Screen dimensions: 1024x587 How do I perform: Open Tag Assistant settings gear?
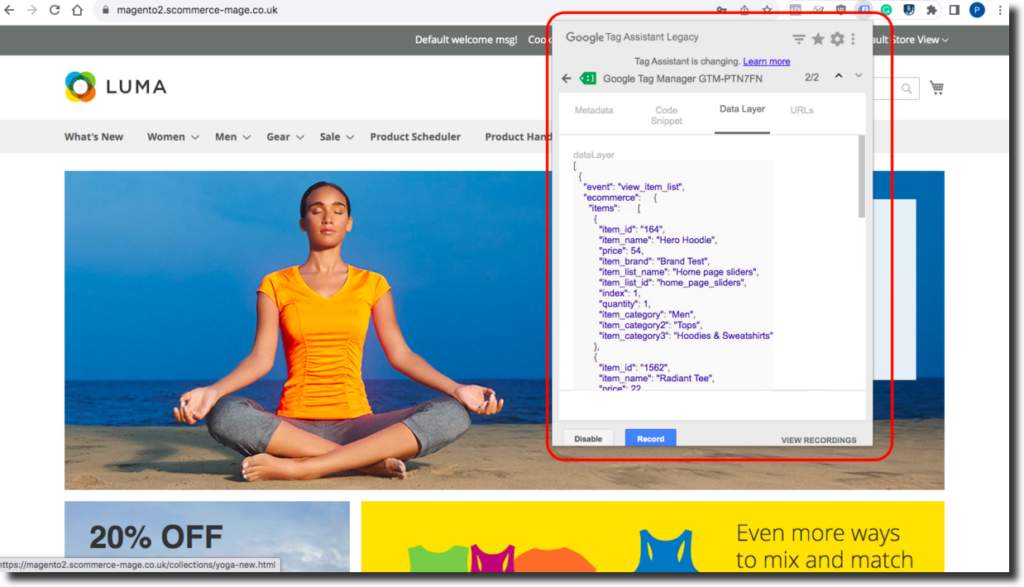837,39
